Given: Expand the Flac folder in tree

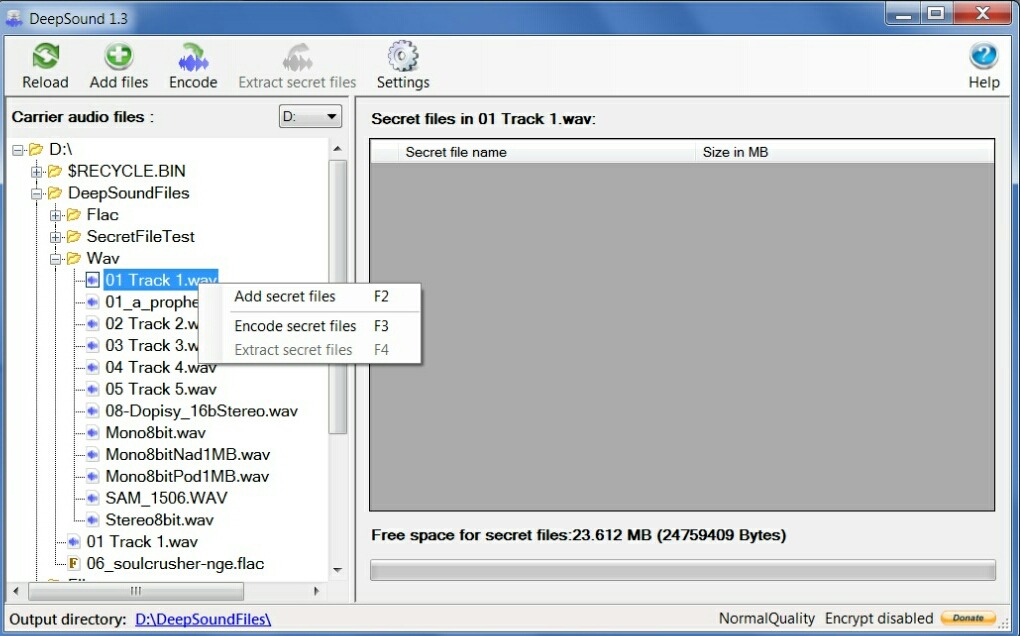Looking at the screenshot, I should (56, 216).
